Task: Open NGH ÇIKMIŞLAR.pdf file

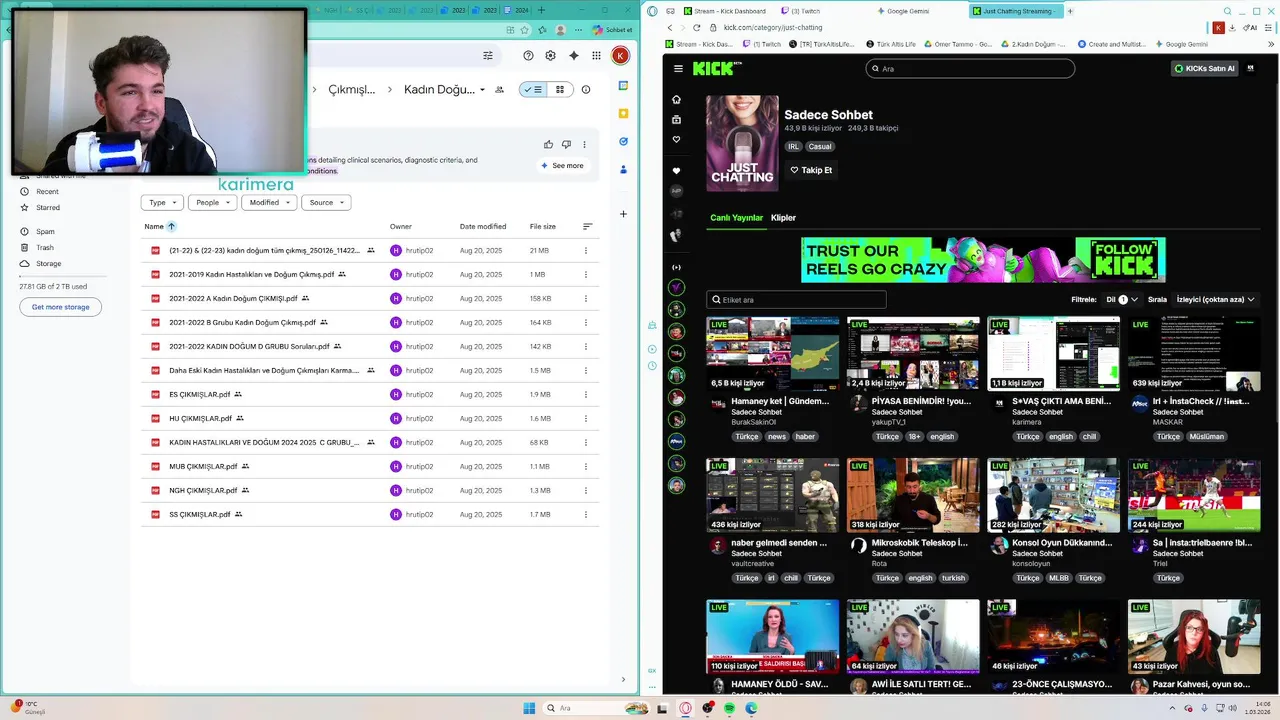Action: tap(203, 491)
